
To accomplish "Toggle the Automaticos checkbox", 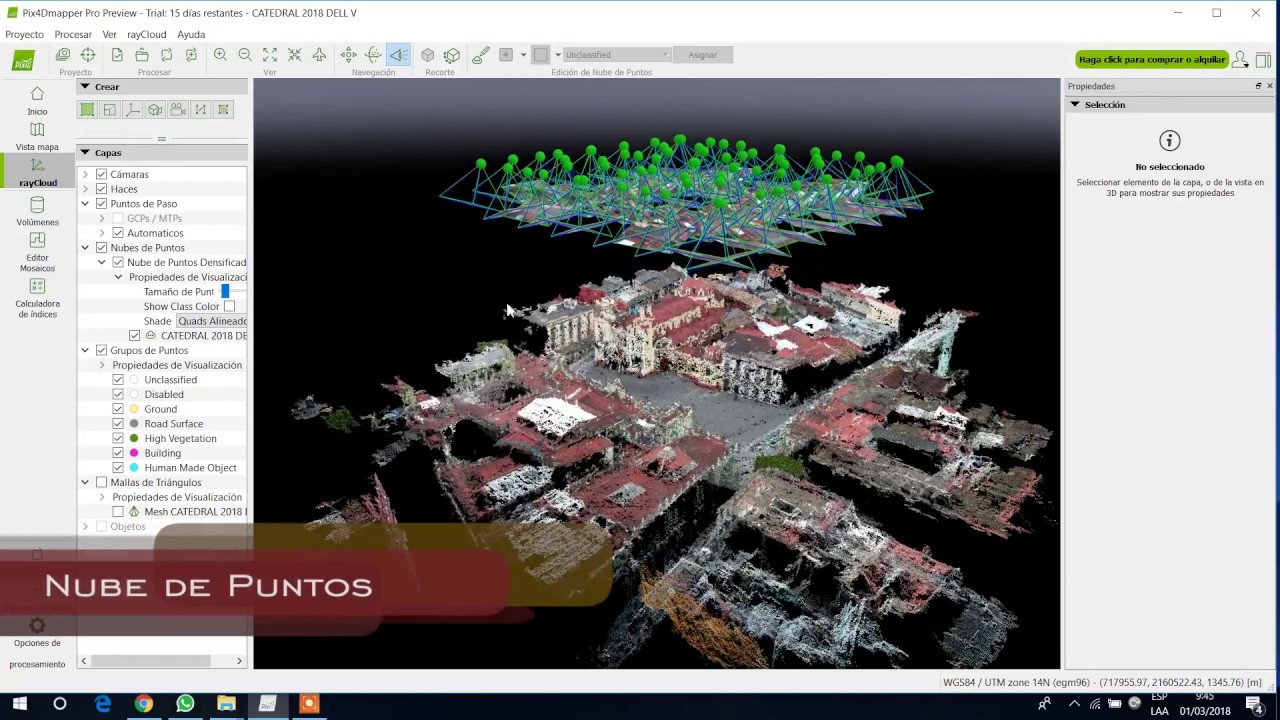I will (118, 233).
